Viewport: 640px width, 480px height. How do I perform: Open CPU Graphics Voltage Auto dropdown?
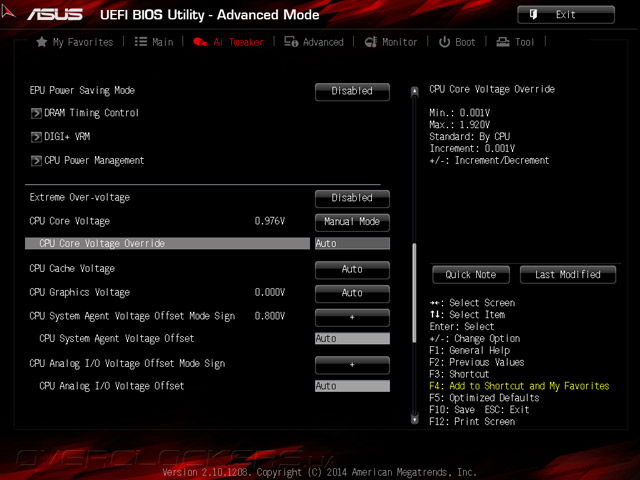point(352,293)
